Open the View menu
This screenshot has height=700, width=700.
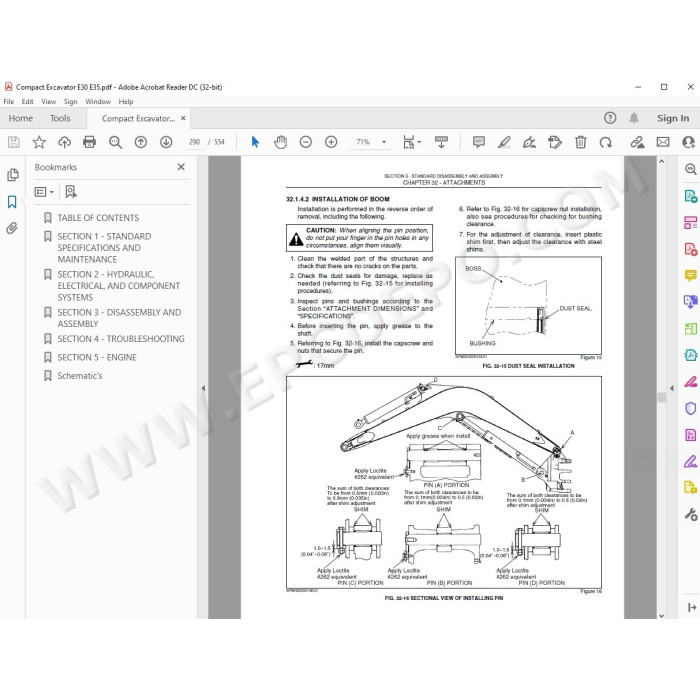click(49, 102)
